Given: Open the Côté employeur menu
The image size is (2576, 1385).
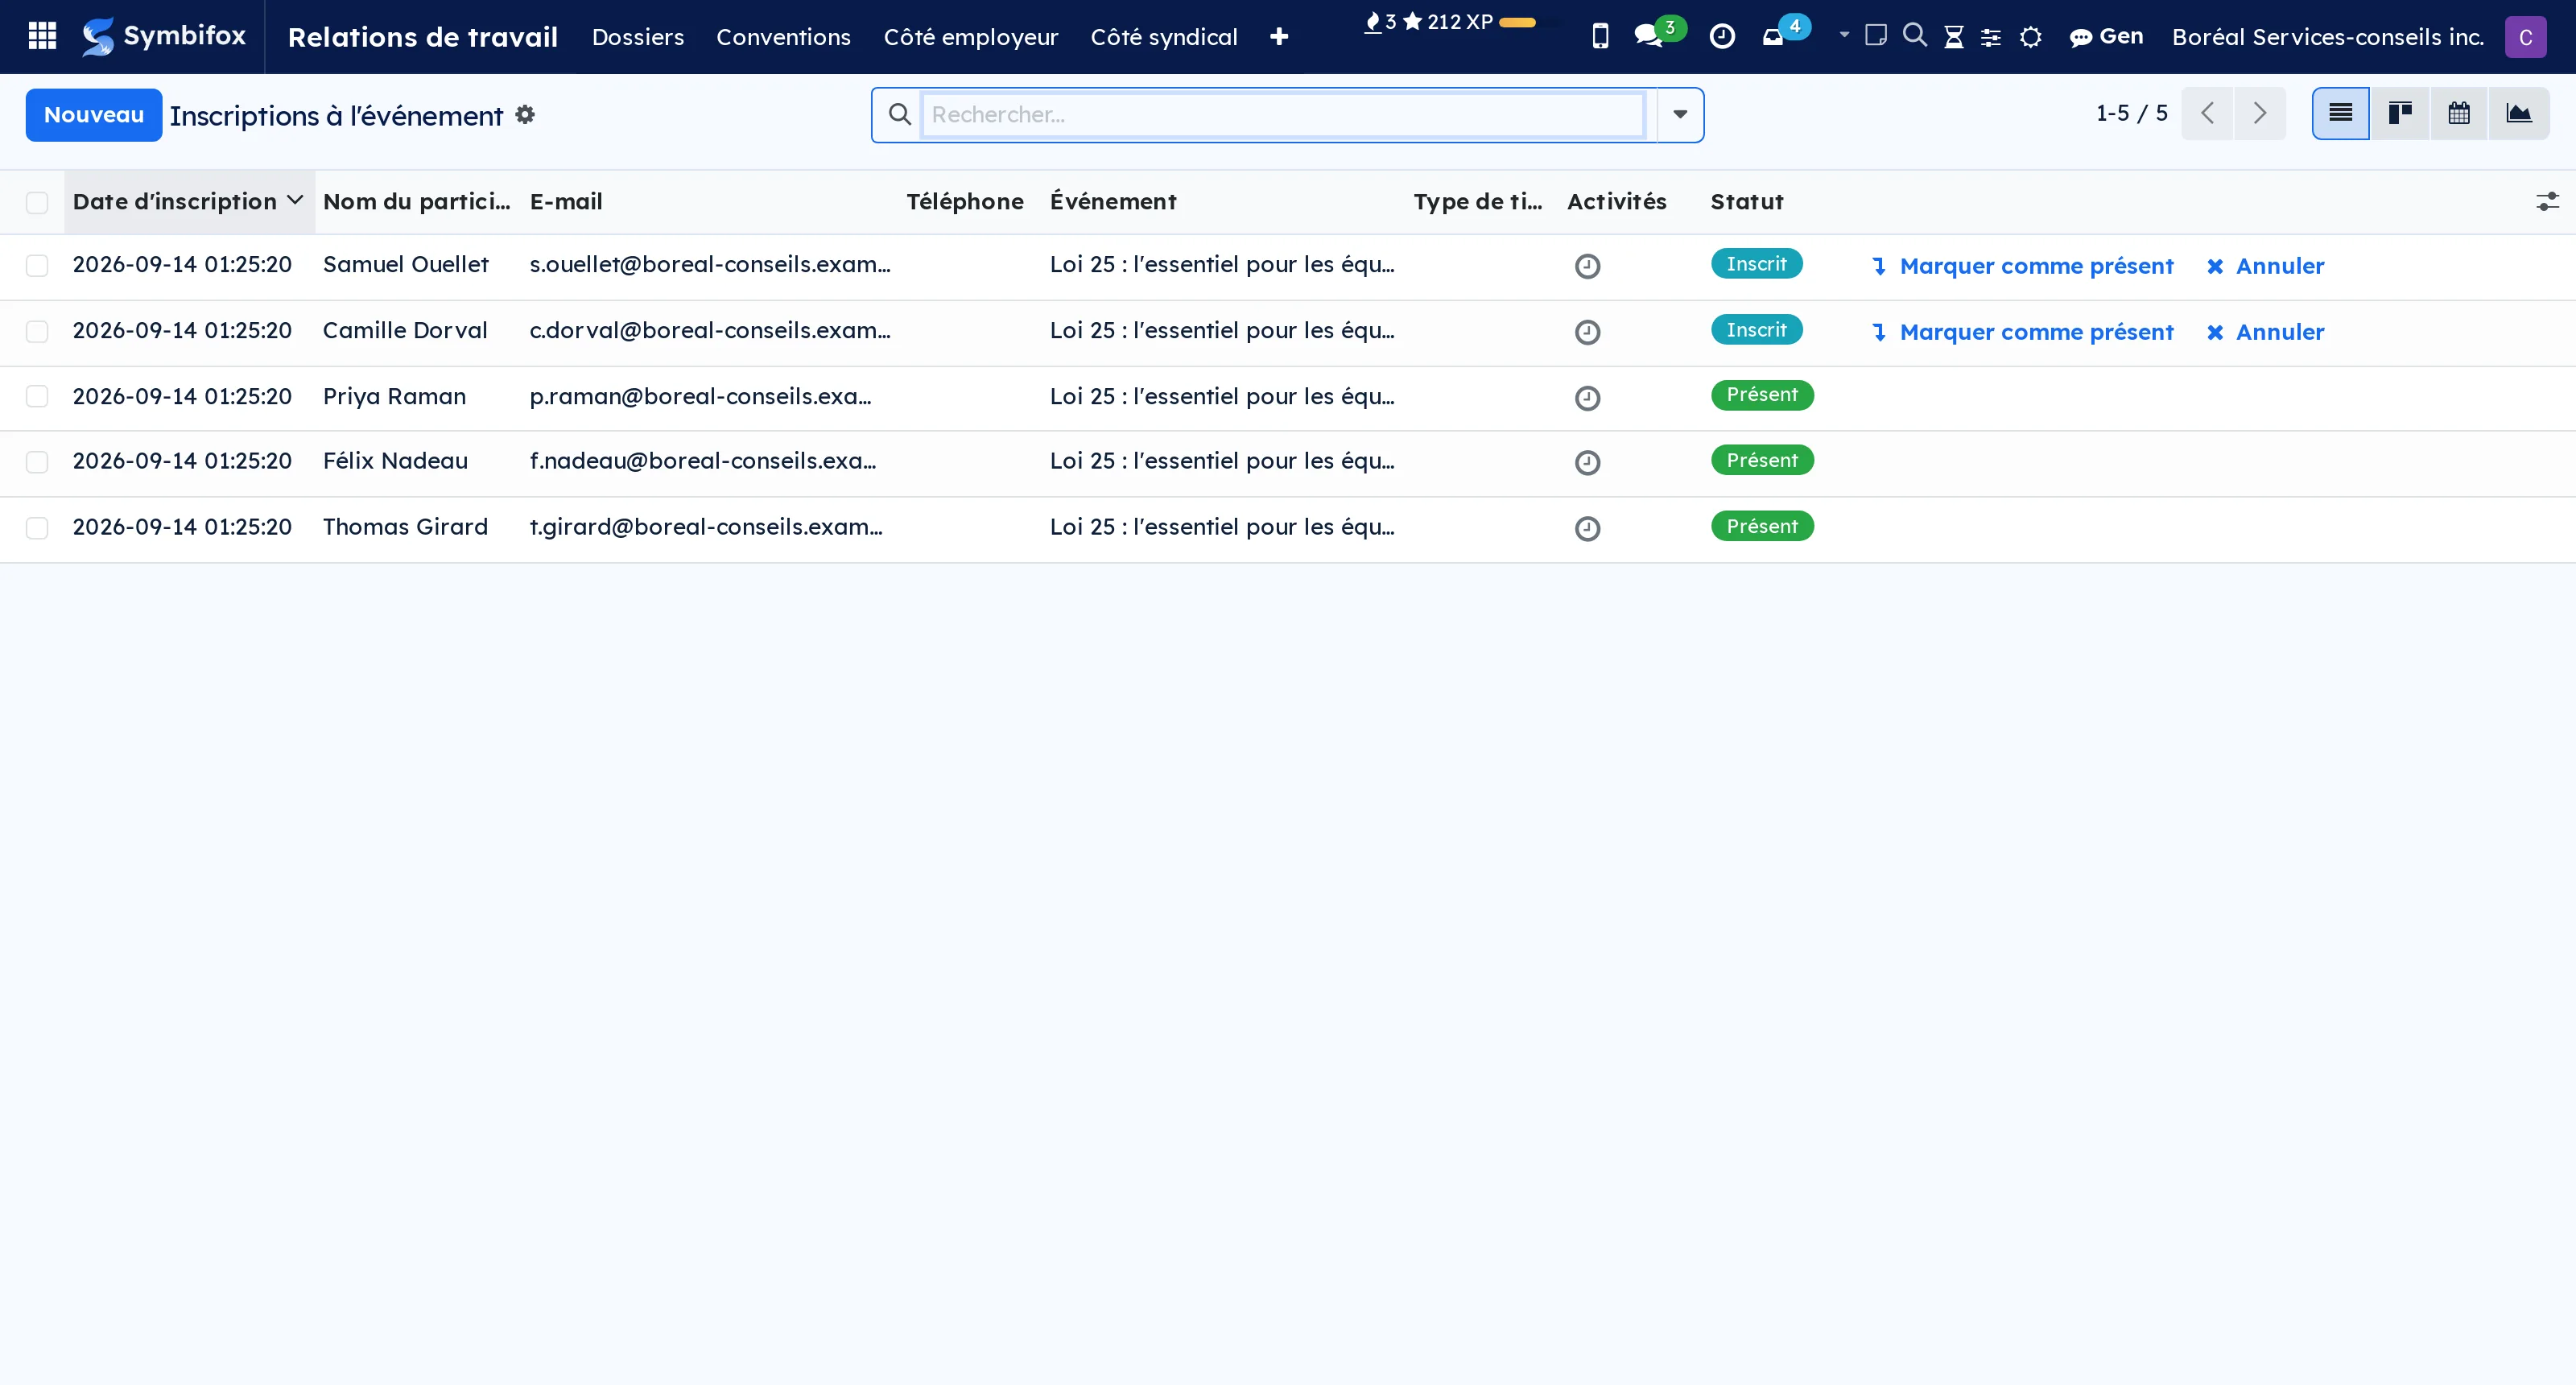Looking at the screenshot, I should point(970,37).
